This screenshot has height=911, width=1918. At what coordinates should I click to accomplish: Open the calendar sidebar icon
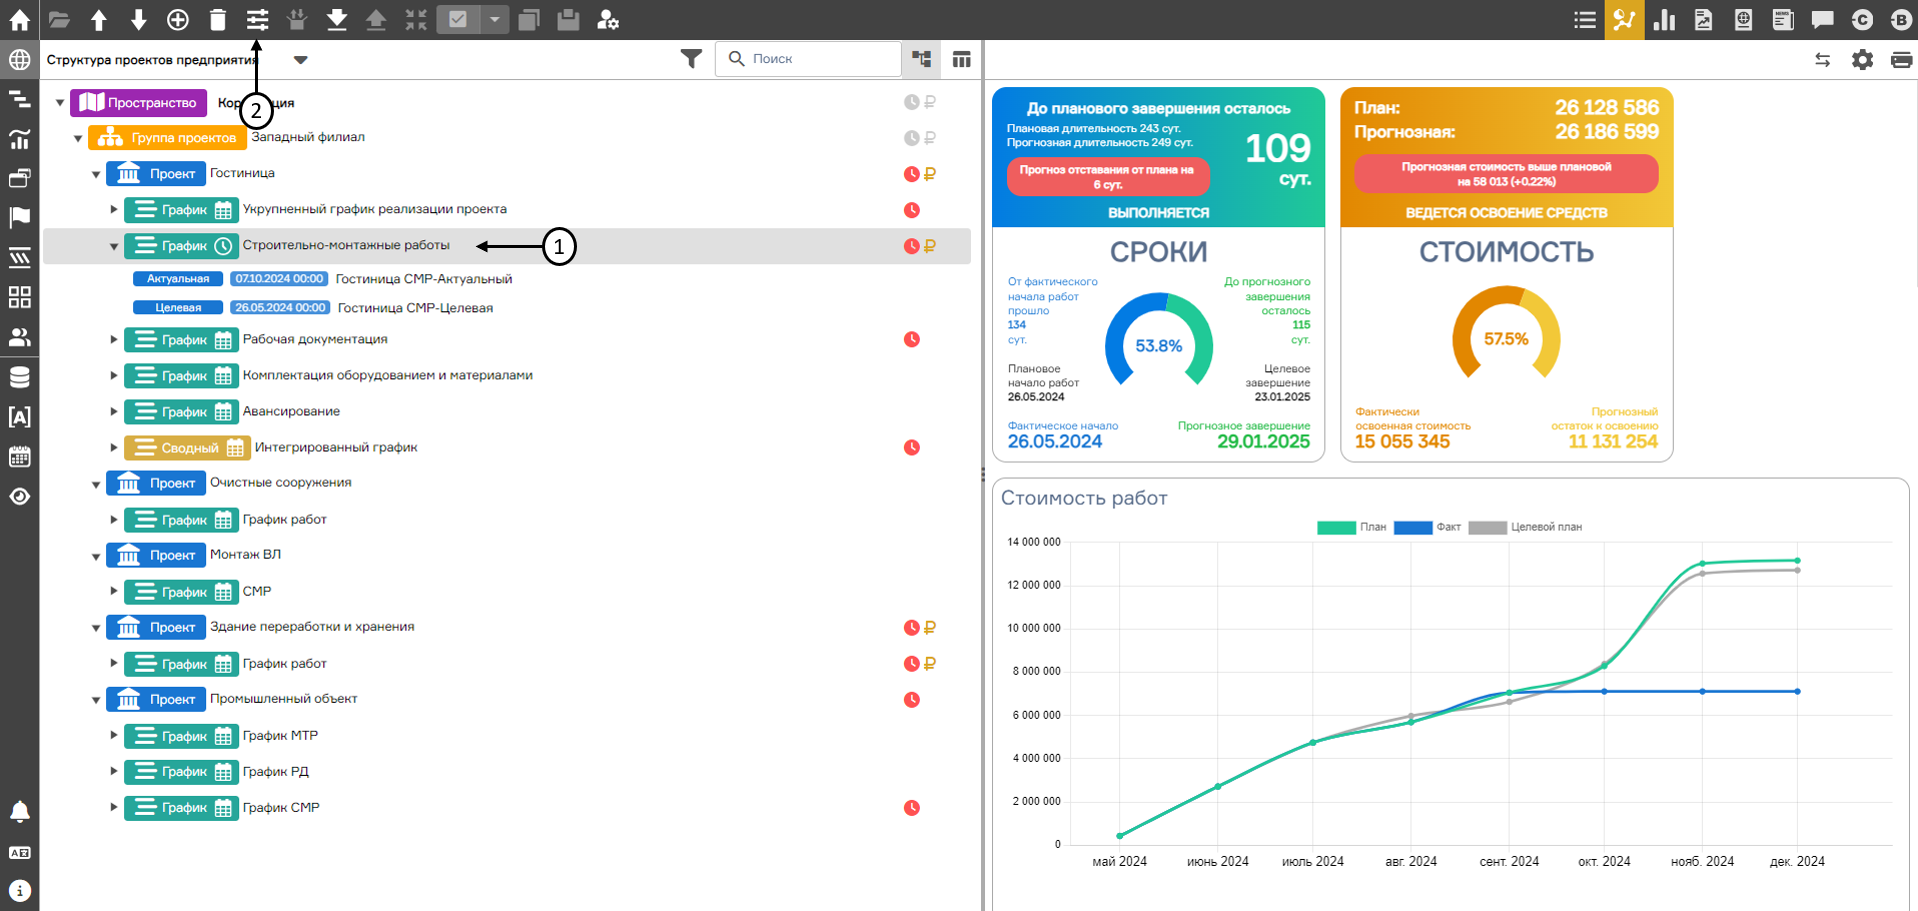(x=19, y=457)
